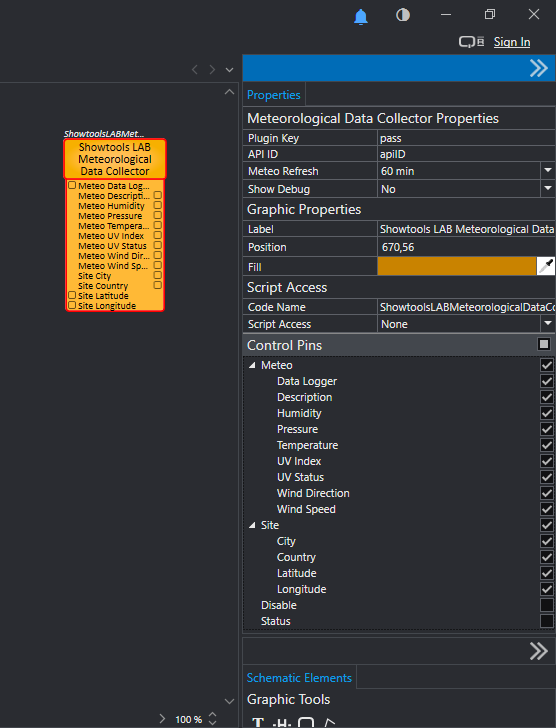This screenshot has height=728, width=556.
Task: Uncheck the Humidity pin checkbox
Action: coord(547,413)
